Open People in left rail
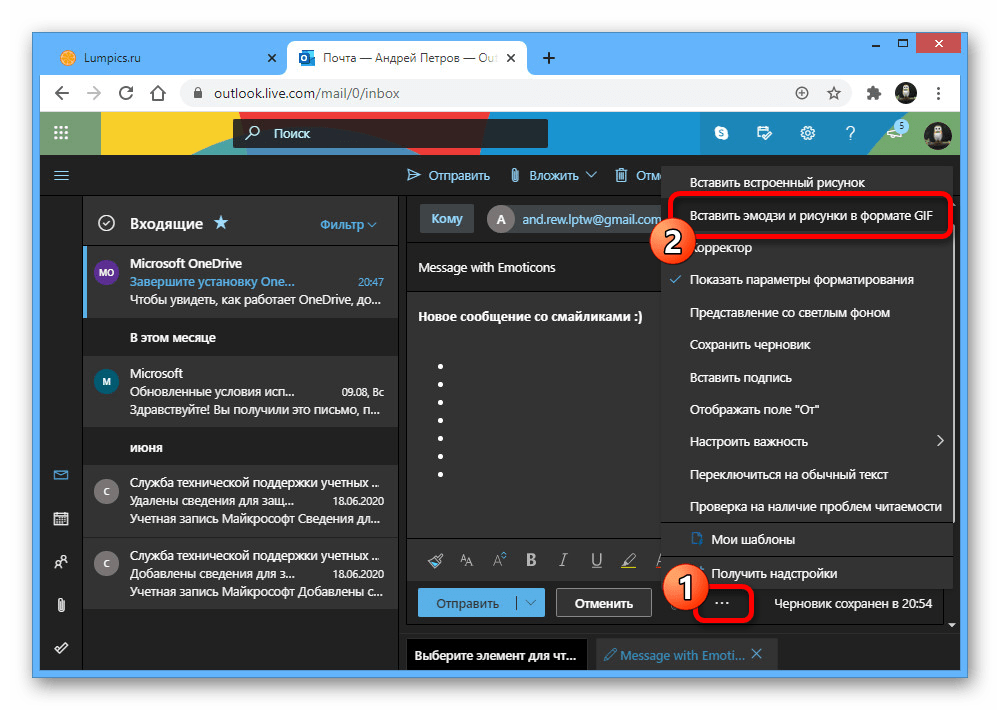 pyautogui.click(x=61, y=562)
